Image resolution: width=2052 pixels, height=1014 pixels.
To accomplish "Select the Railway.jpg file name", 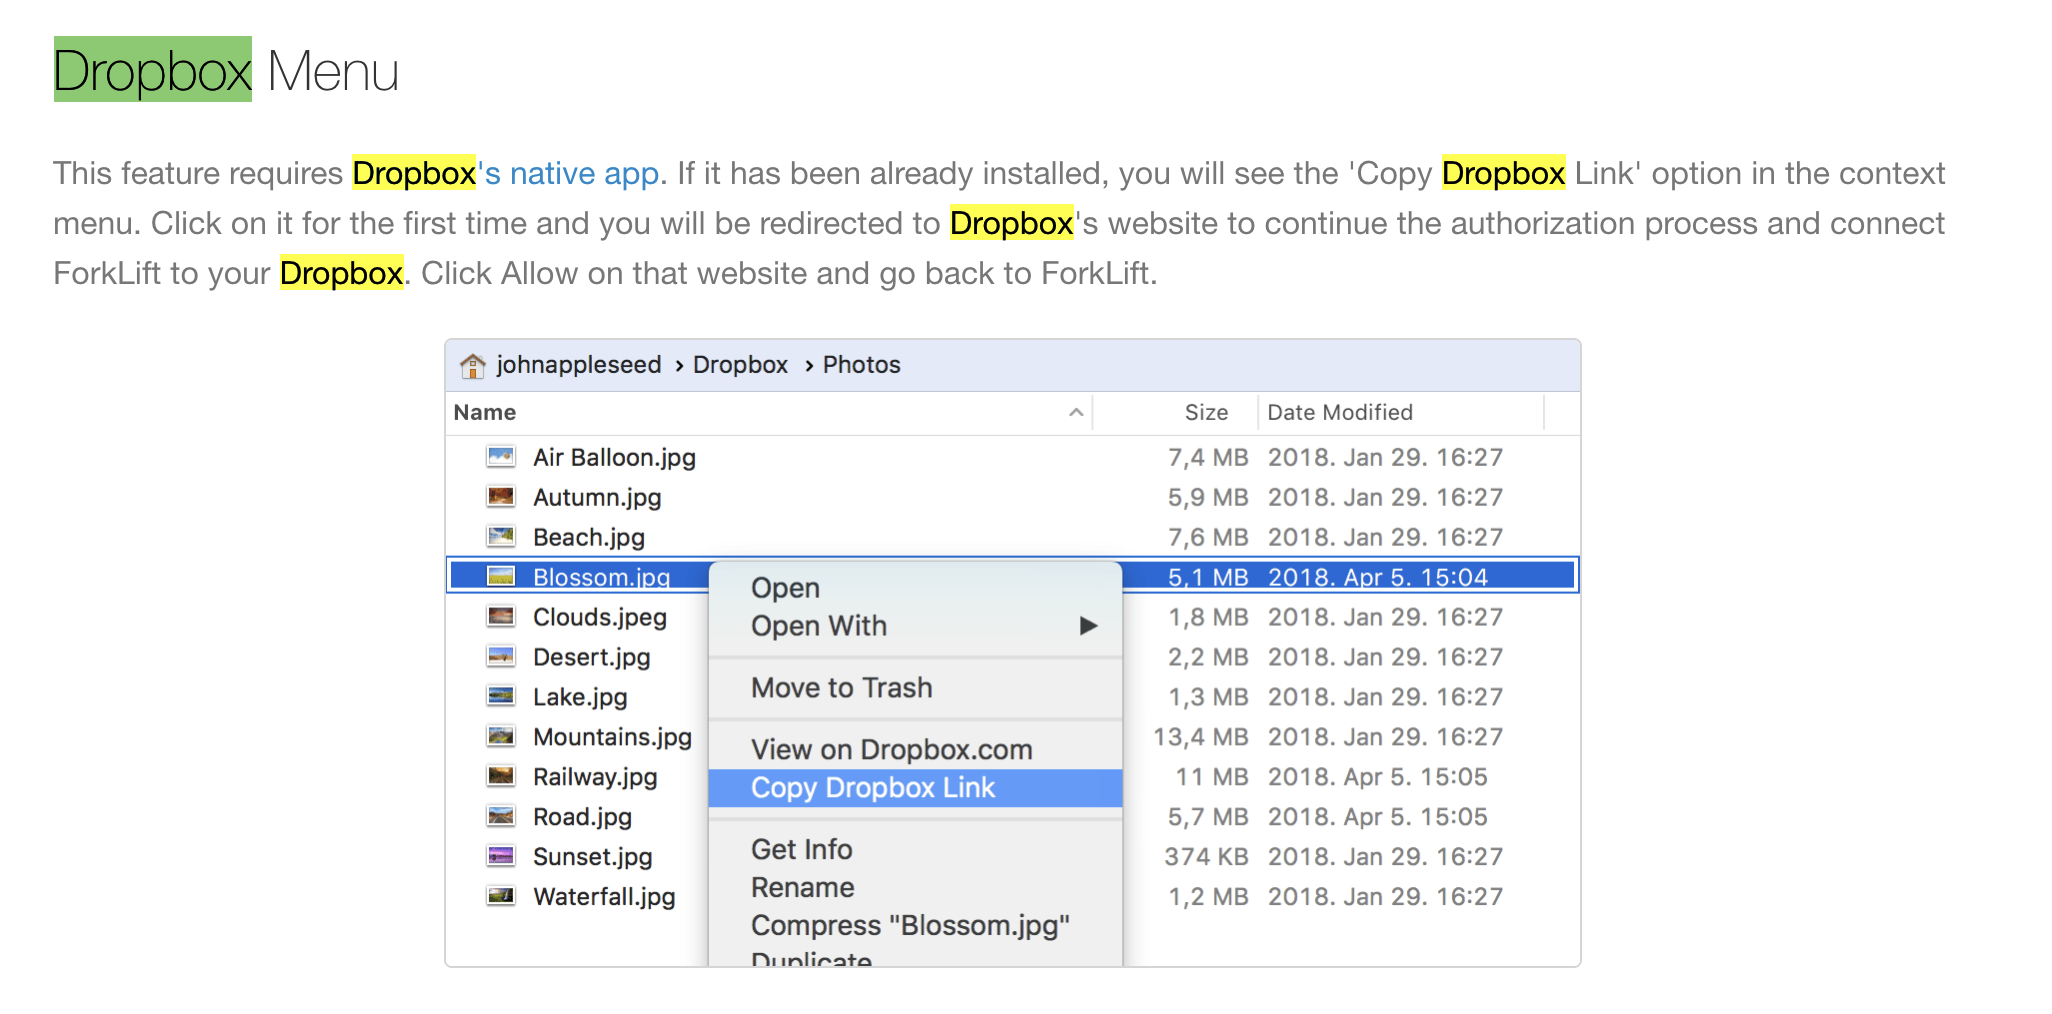I will point(595,778).
